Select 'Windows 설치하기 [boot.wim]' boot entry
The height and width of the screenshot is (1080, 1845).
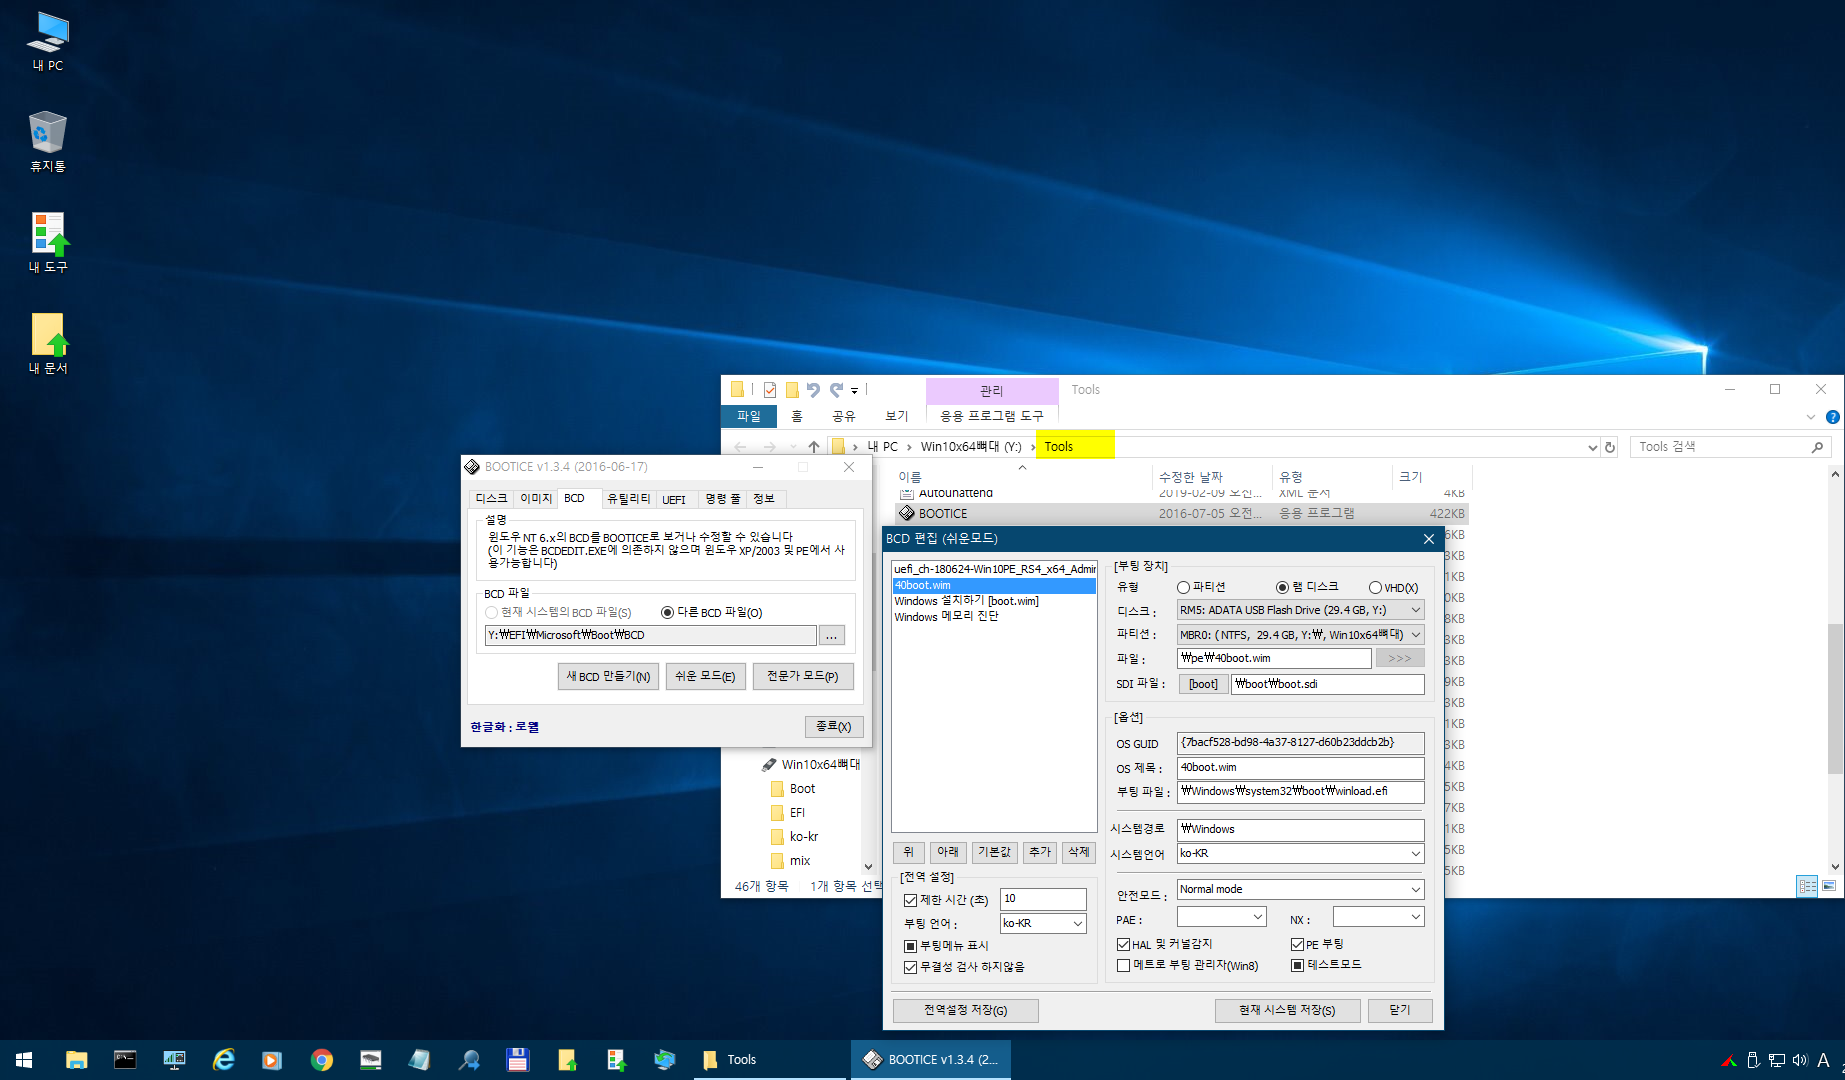click(966, 601)
